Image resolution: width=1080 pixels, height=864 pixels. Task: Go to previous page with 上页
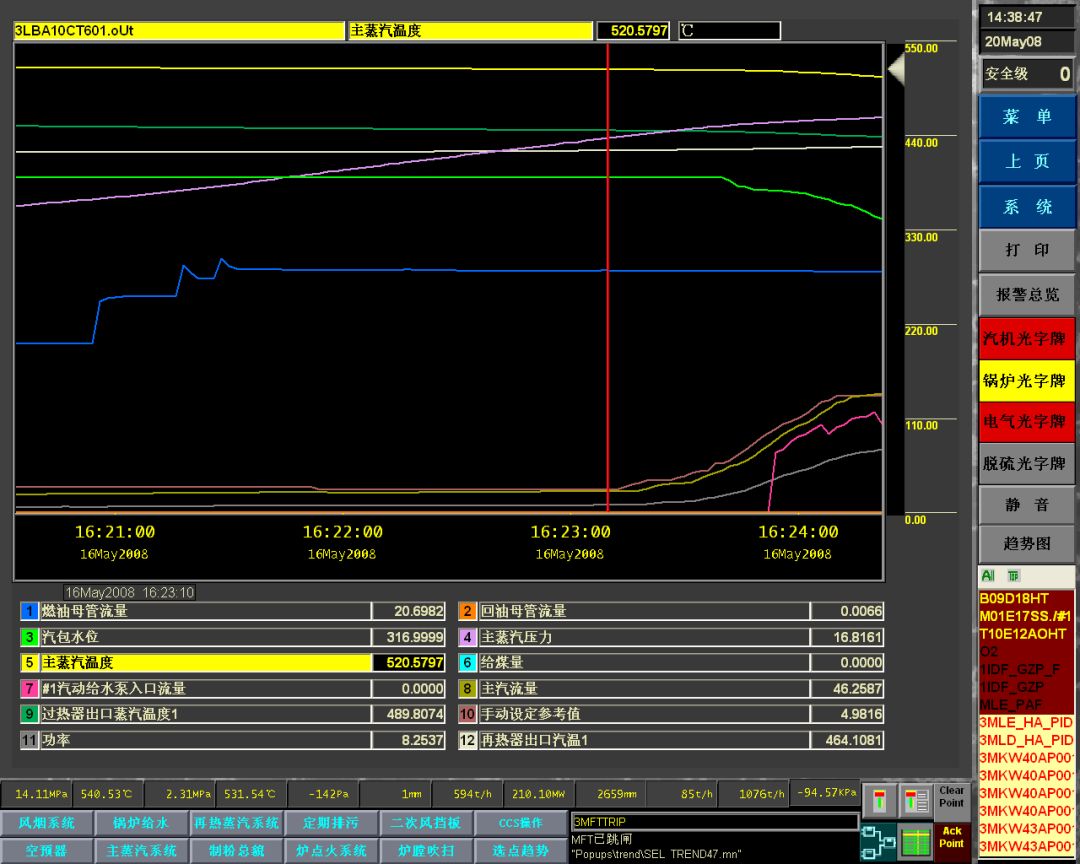(1026, 161)
